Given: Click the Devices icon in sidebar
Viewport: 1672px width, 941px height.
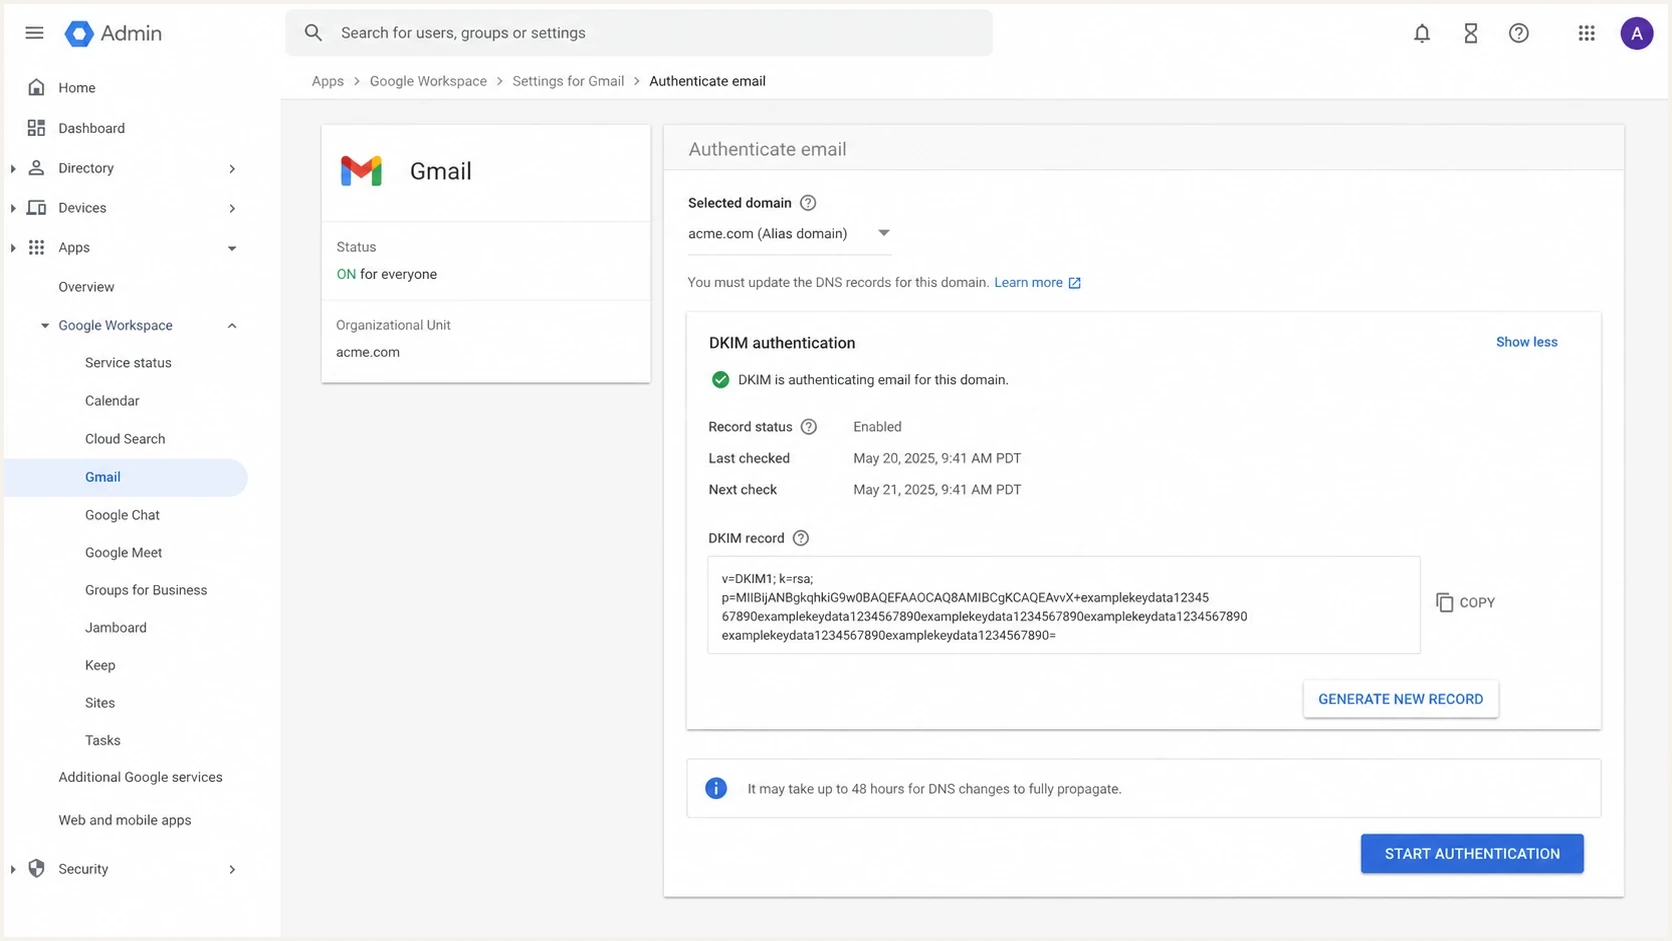Looking at the screenshot, I should click(x=36, y=208).
